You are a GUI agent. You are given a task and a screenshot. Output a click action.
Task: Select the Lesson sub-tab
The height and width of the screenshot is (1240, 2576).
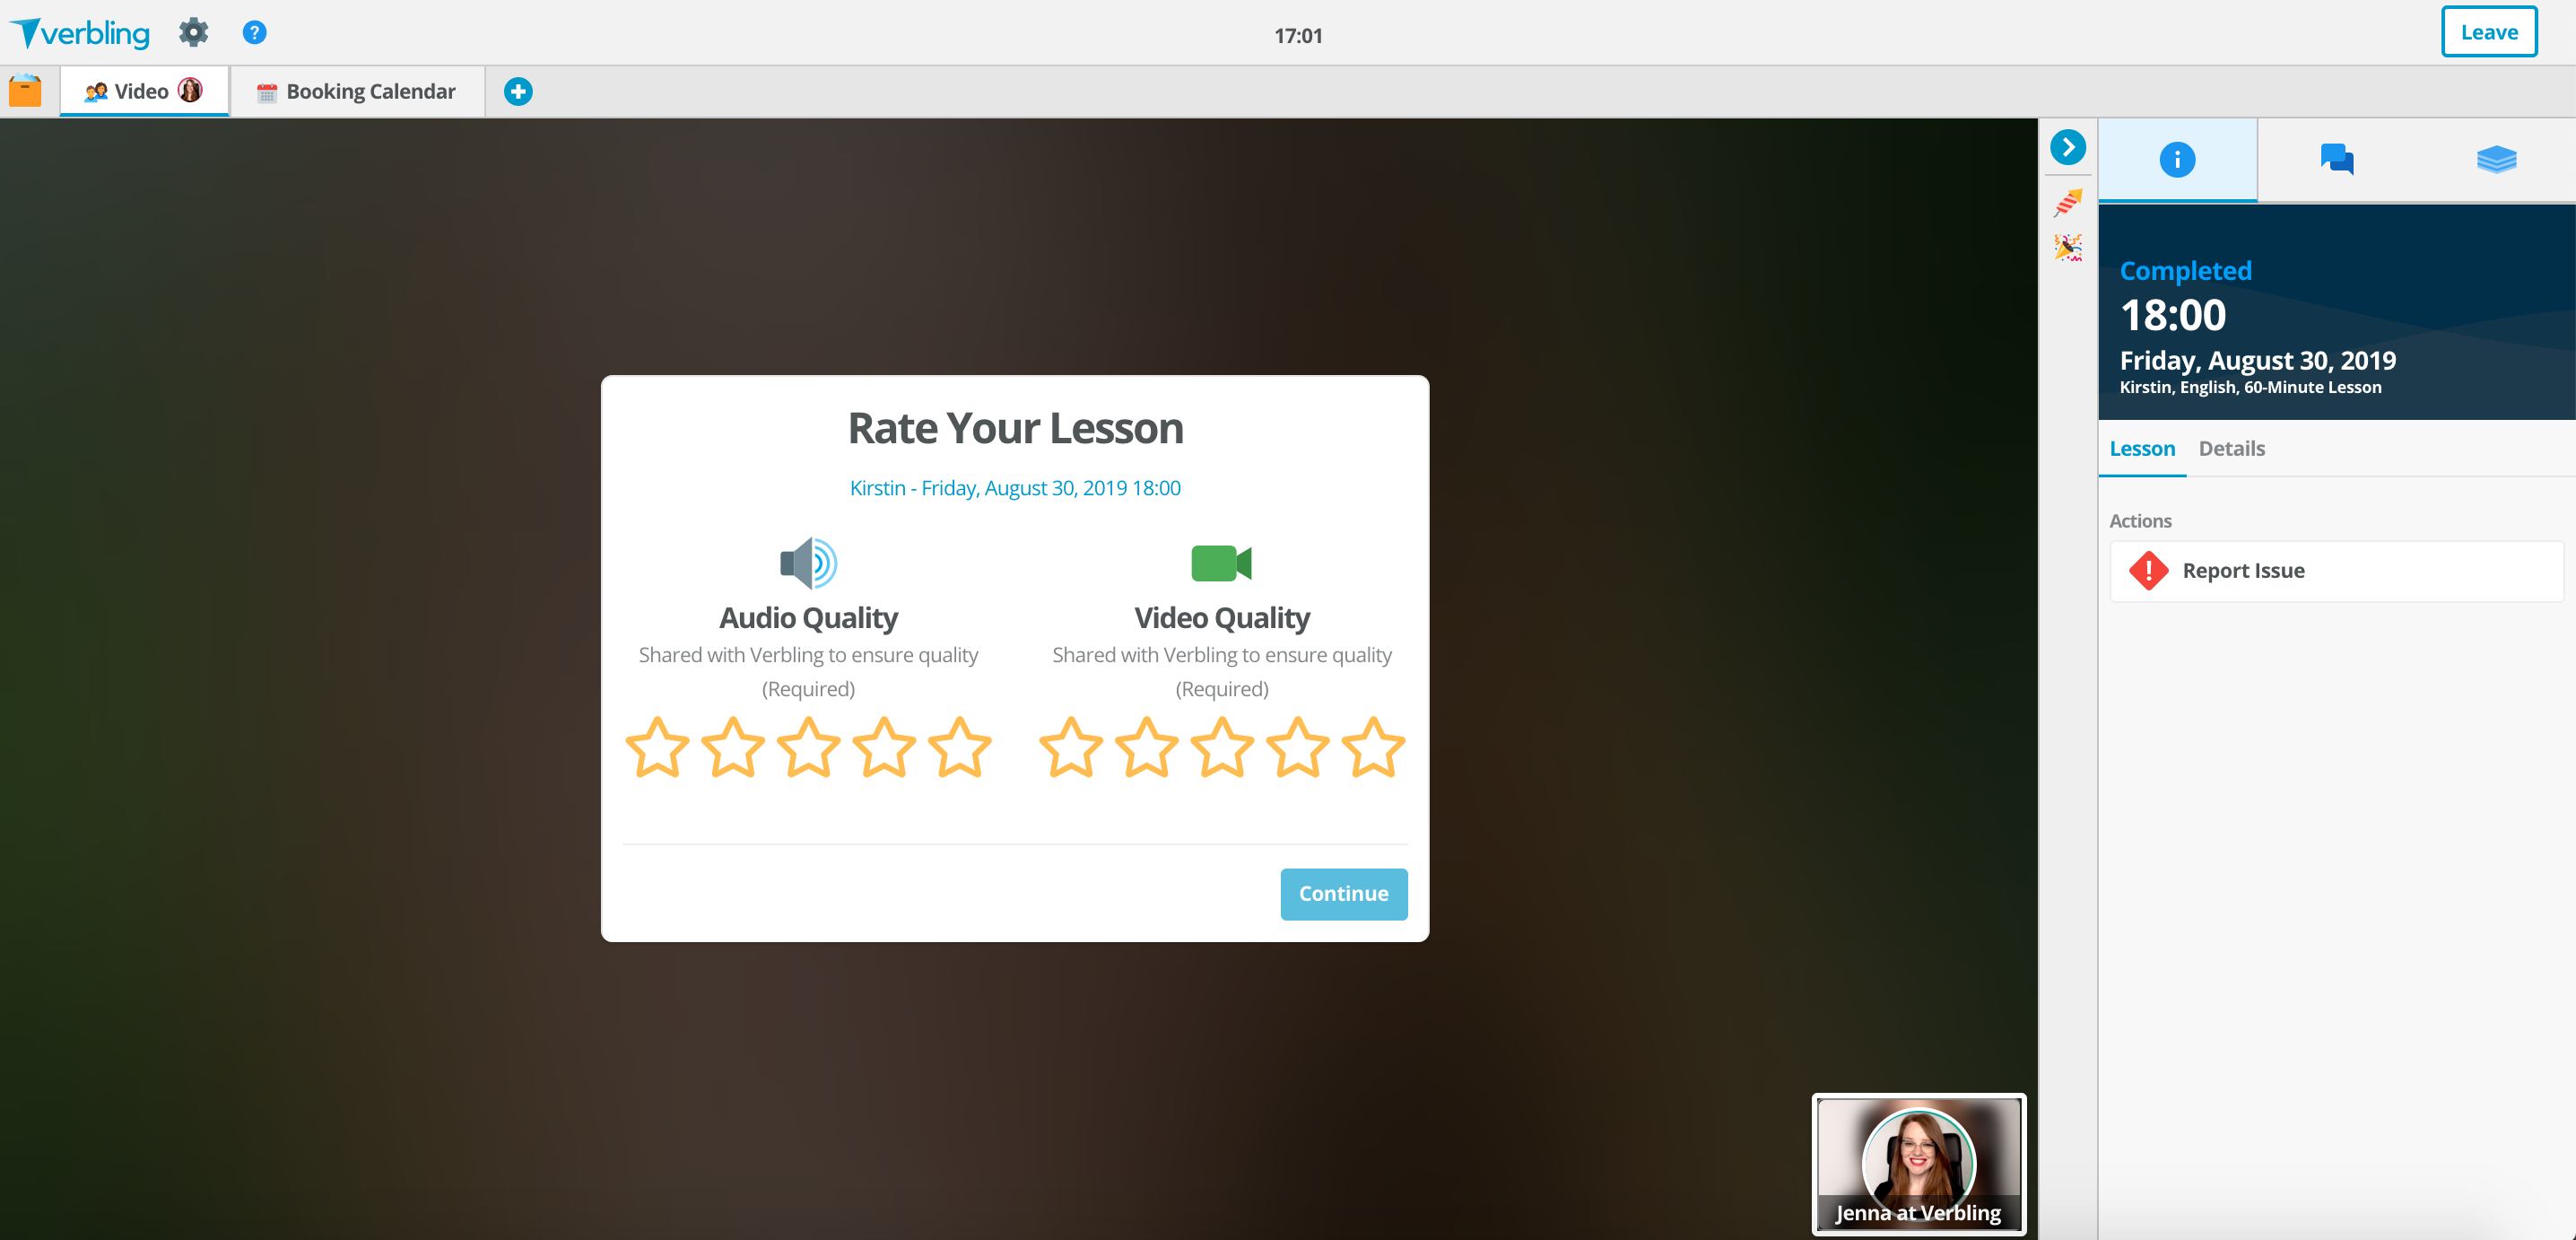click(2142, 449)
